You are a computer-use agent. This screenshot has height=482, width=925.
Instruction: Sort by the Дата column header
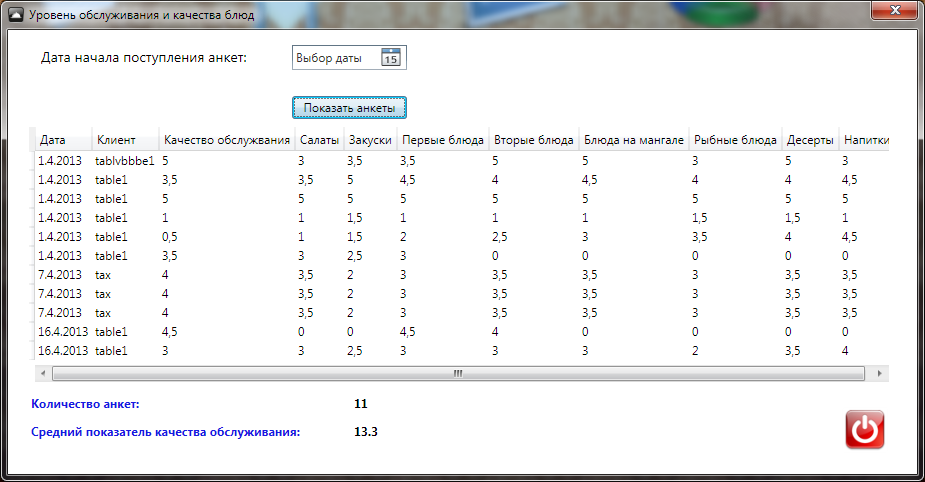point(63,140)
